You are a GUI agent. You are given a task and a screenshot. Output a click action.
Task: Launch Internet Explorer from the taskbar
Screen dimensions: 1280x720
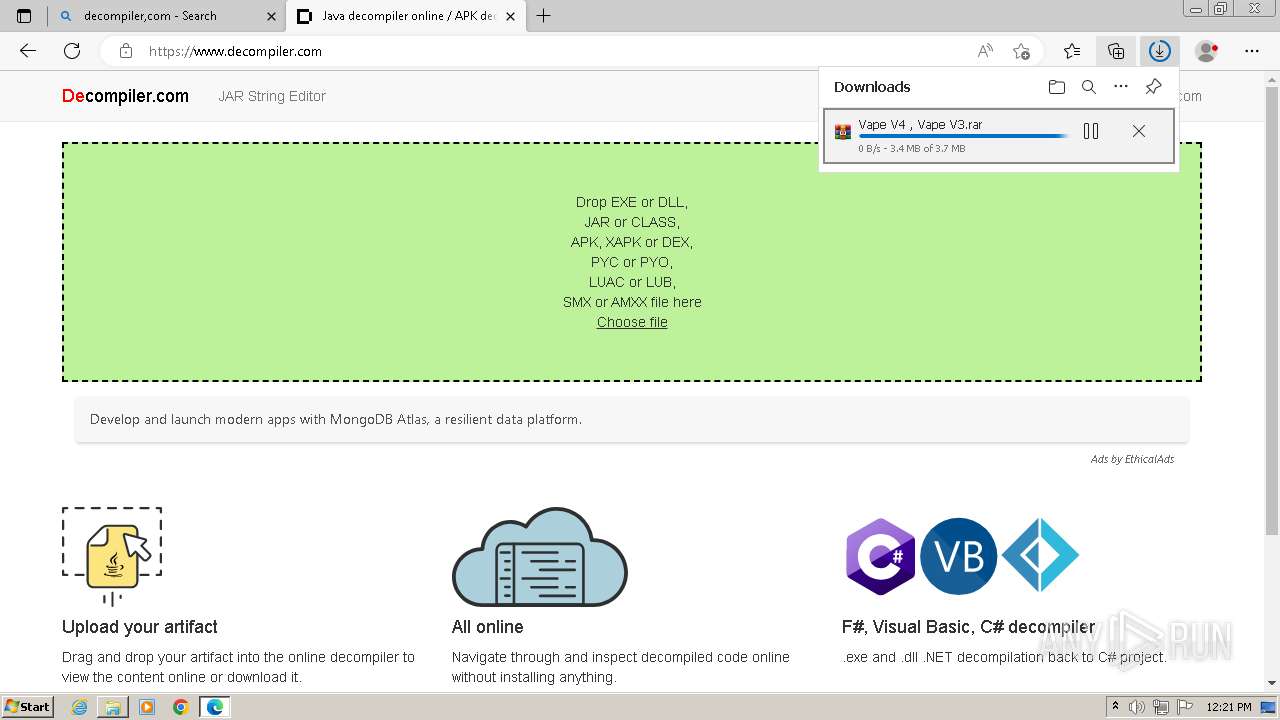[x=79, y=707]
